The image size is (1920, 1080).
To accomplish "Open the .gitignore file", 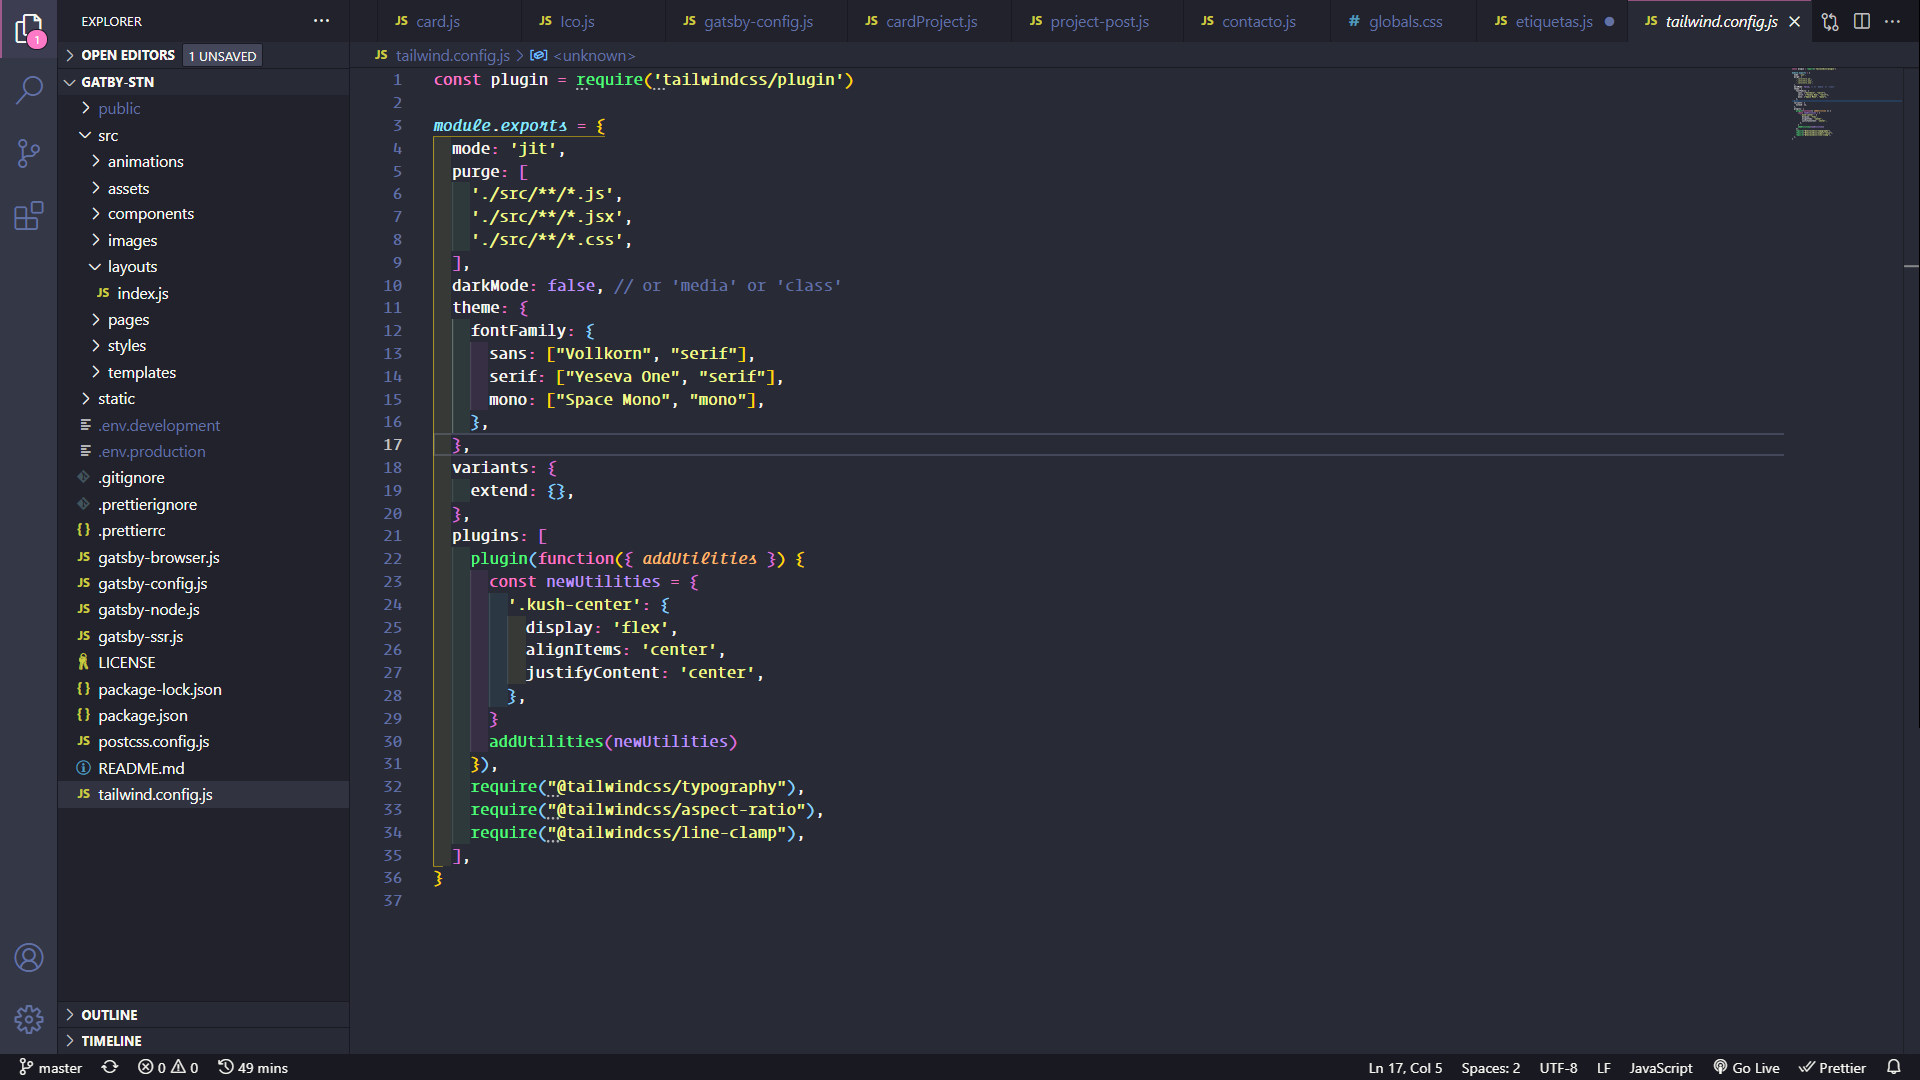I will pos(203,478).
